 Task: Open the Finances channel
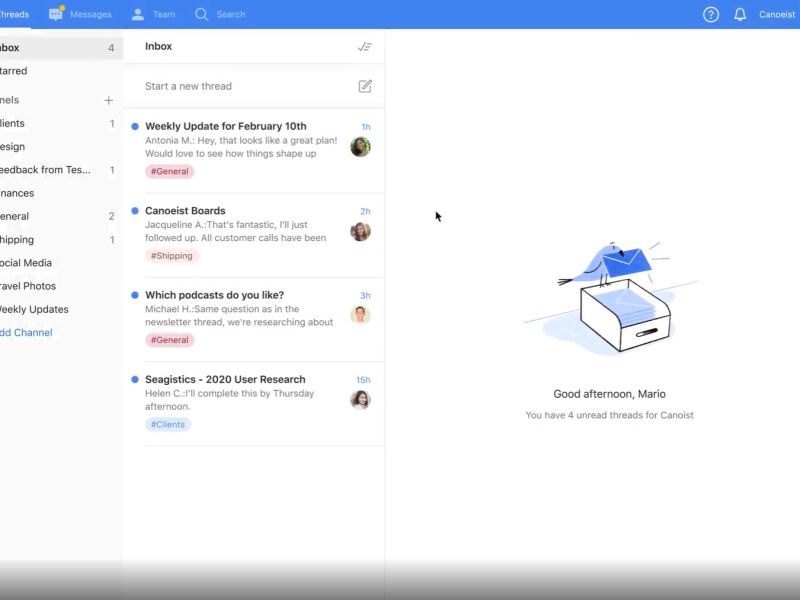[x=61, y=193]
